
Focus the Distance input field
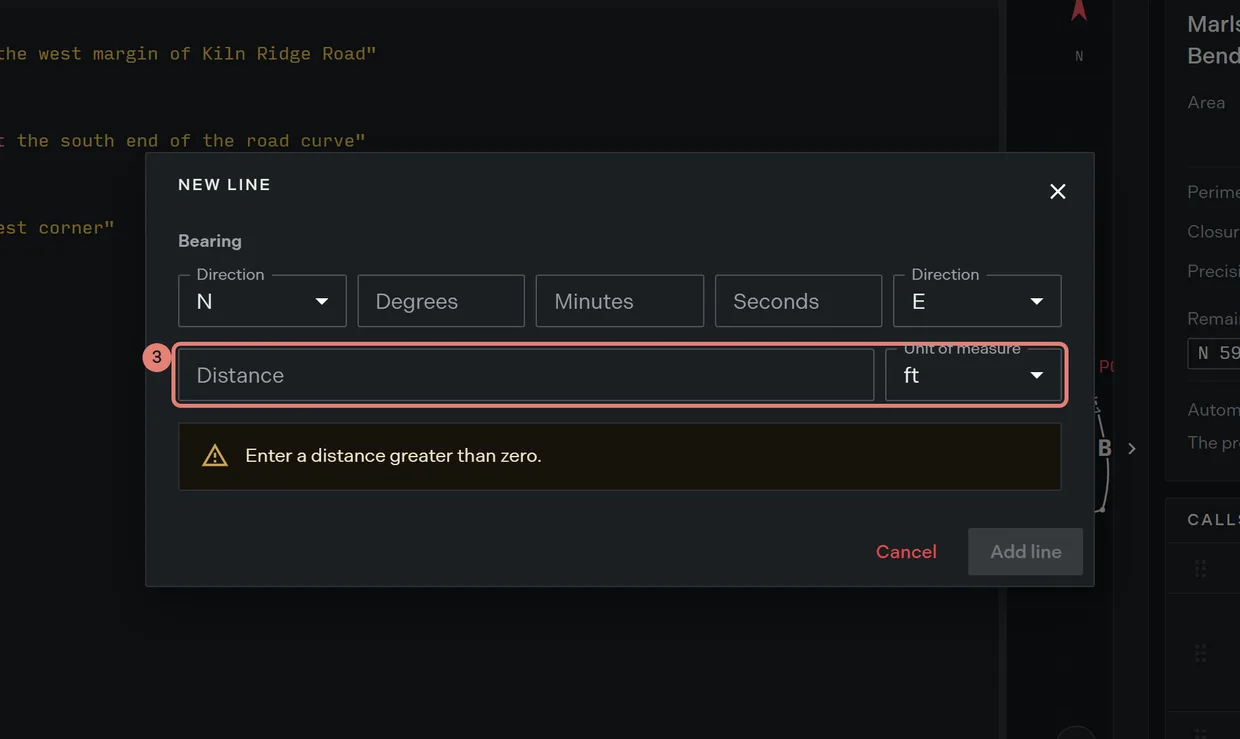click(526, 375)
